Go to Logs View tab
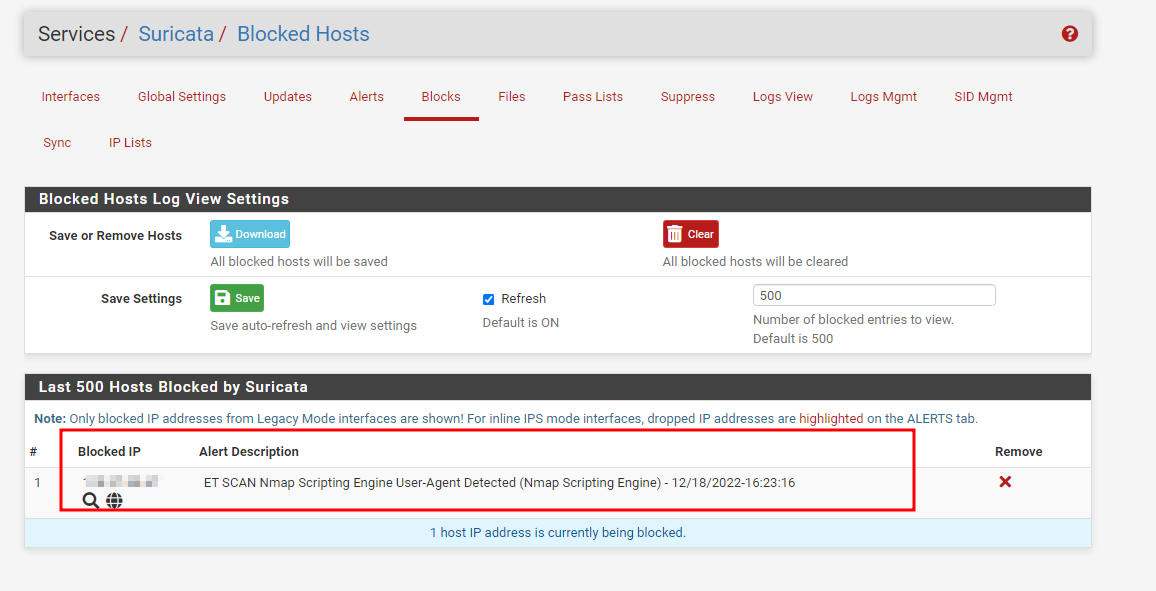This screenshot has width=1156, height=591. tap(782, 97)
